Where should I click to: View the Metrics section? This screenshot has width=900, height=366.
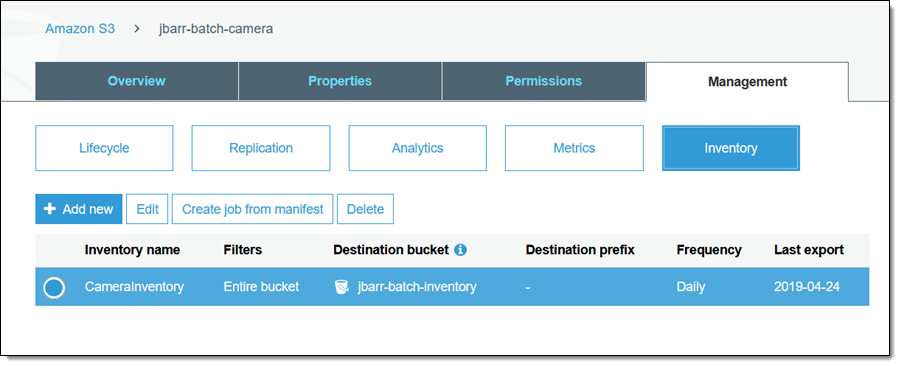click(x=574, y=148)
